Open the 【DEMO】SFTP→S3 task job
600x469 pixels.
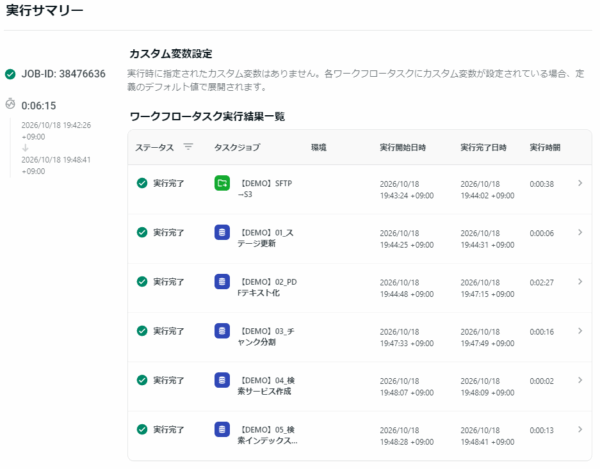tap(265, 189)
